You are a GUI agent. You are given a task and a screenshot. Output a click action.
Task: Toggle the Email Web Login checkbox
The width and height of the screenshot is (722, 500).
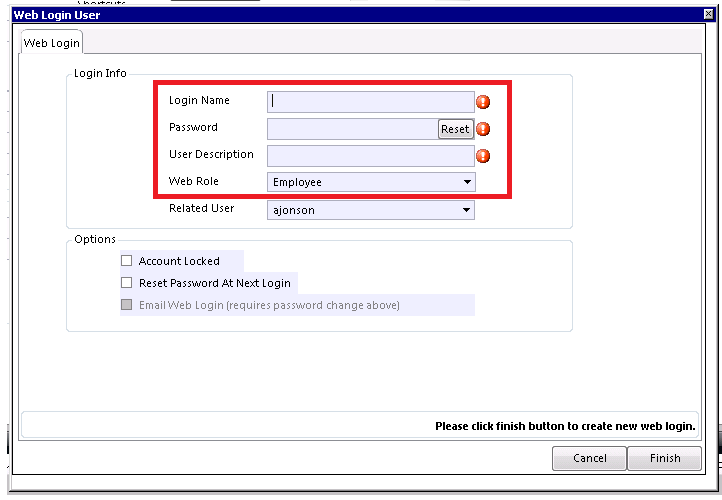[x=127, y=305]
